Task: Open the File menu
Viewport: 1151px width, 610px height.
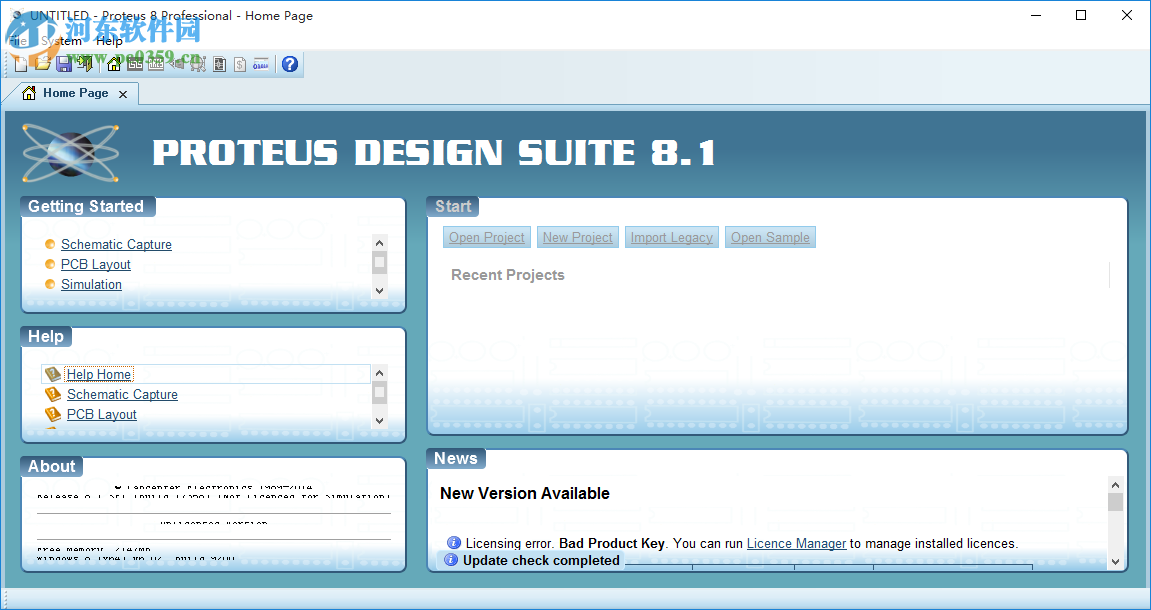Action: 17,41
